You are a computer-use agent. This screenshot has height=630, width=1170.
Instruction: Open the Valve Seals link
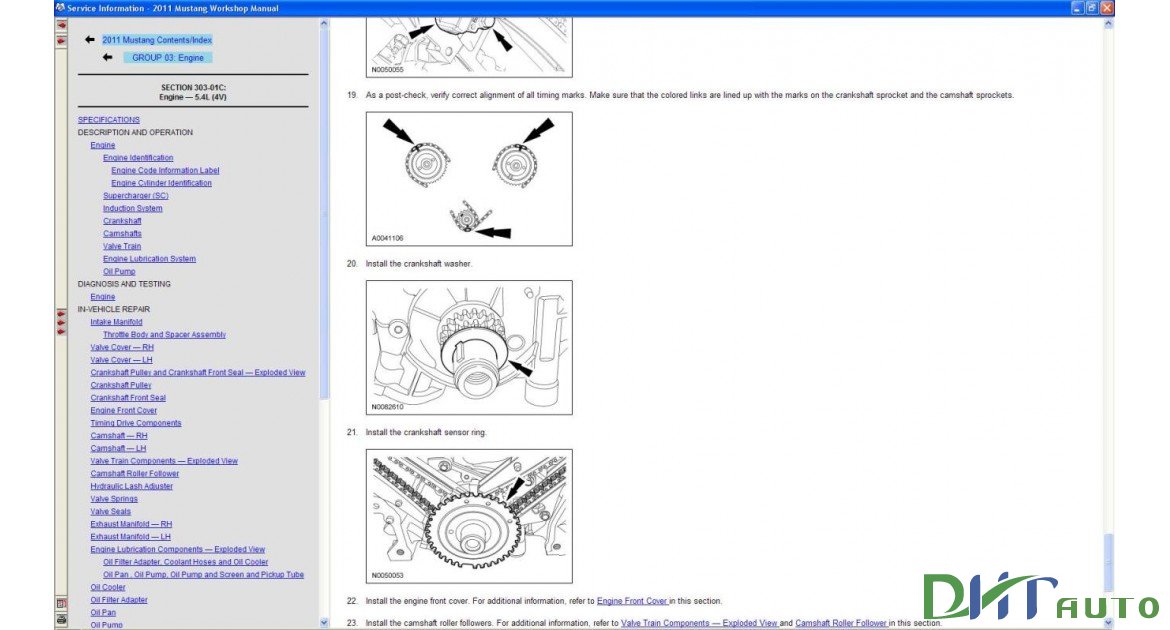pos(110,512)
